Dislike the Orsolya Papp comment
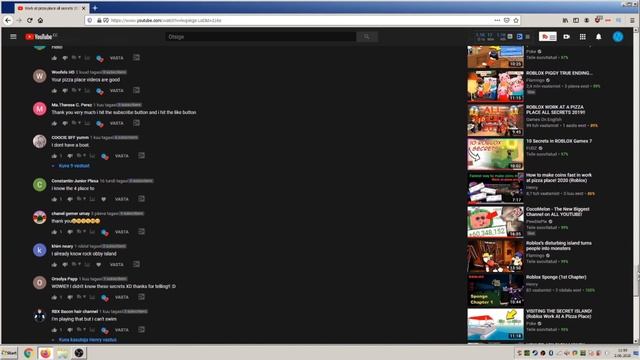640x360 pixels. (70, 297)
